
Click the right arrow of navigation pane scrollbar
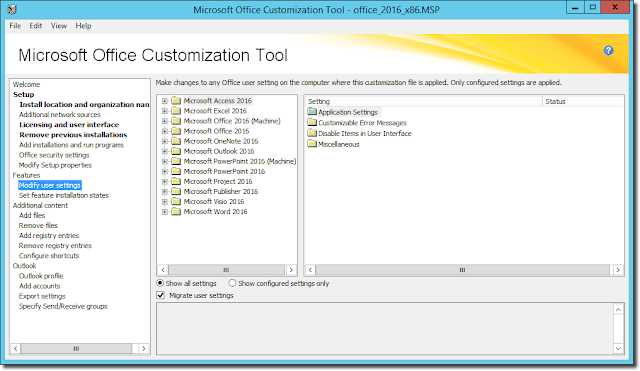point(144,349)
